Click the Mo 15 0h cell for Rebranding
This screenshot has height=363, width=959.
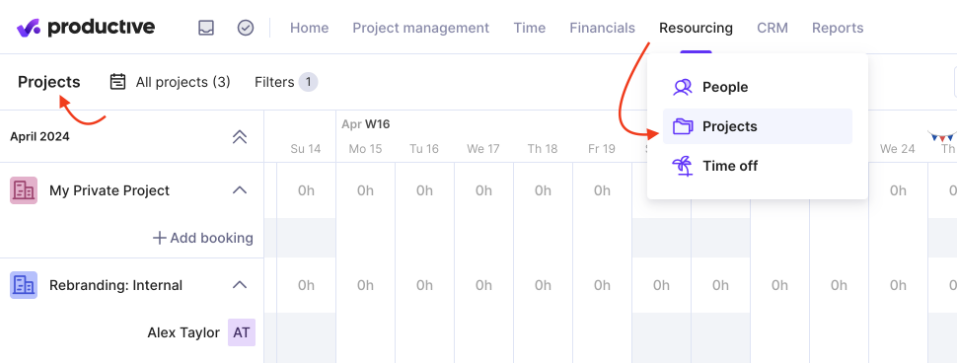pyautogui.click(x=365, y=285)
